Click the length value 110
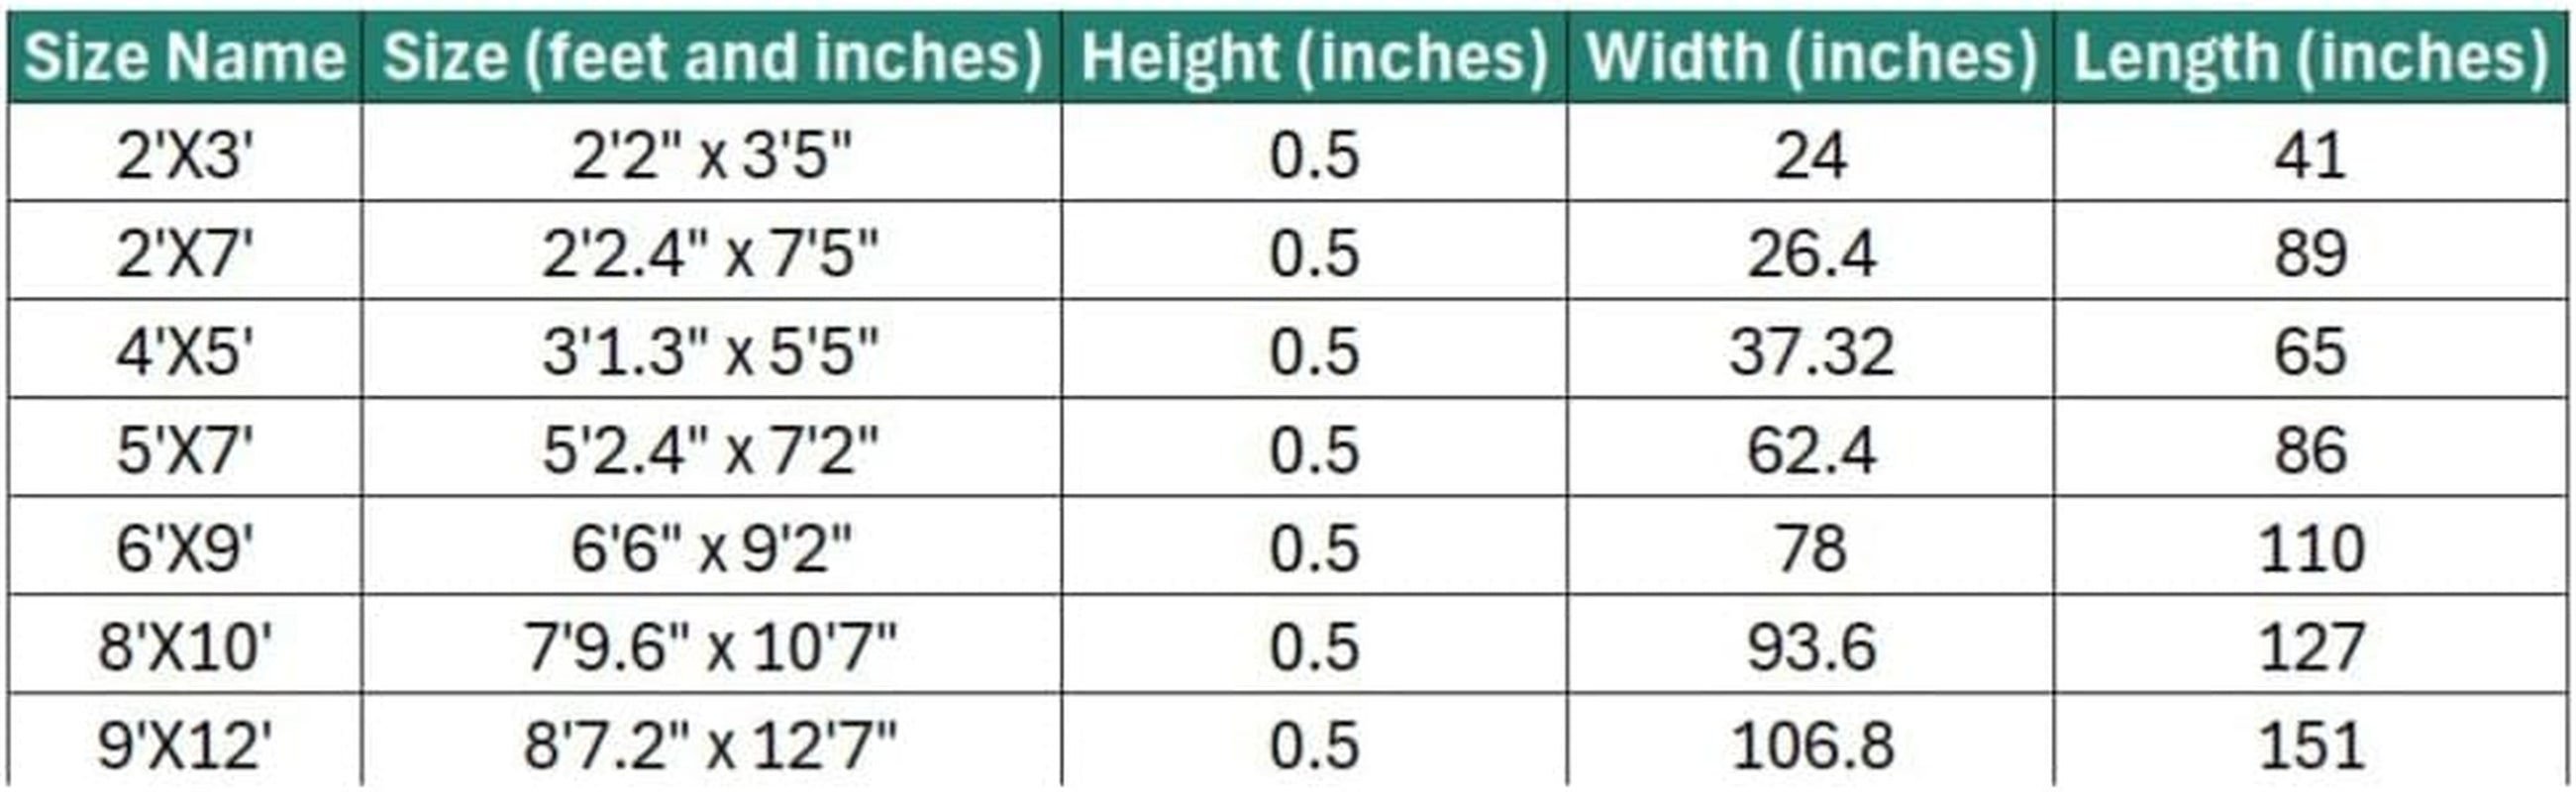The image size is (2576, 792). pyautogui.click(x=2311, y=547)
